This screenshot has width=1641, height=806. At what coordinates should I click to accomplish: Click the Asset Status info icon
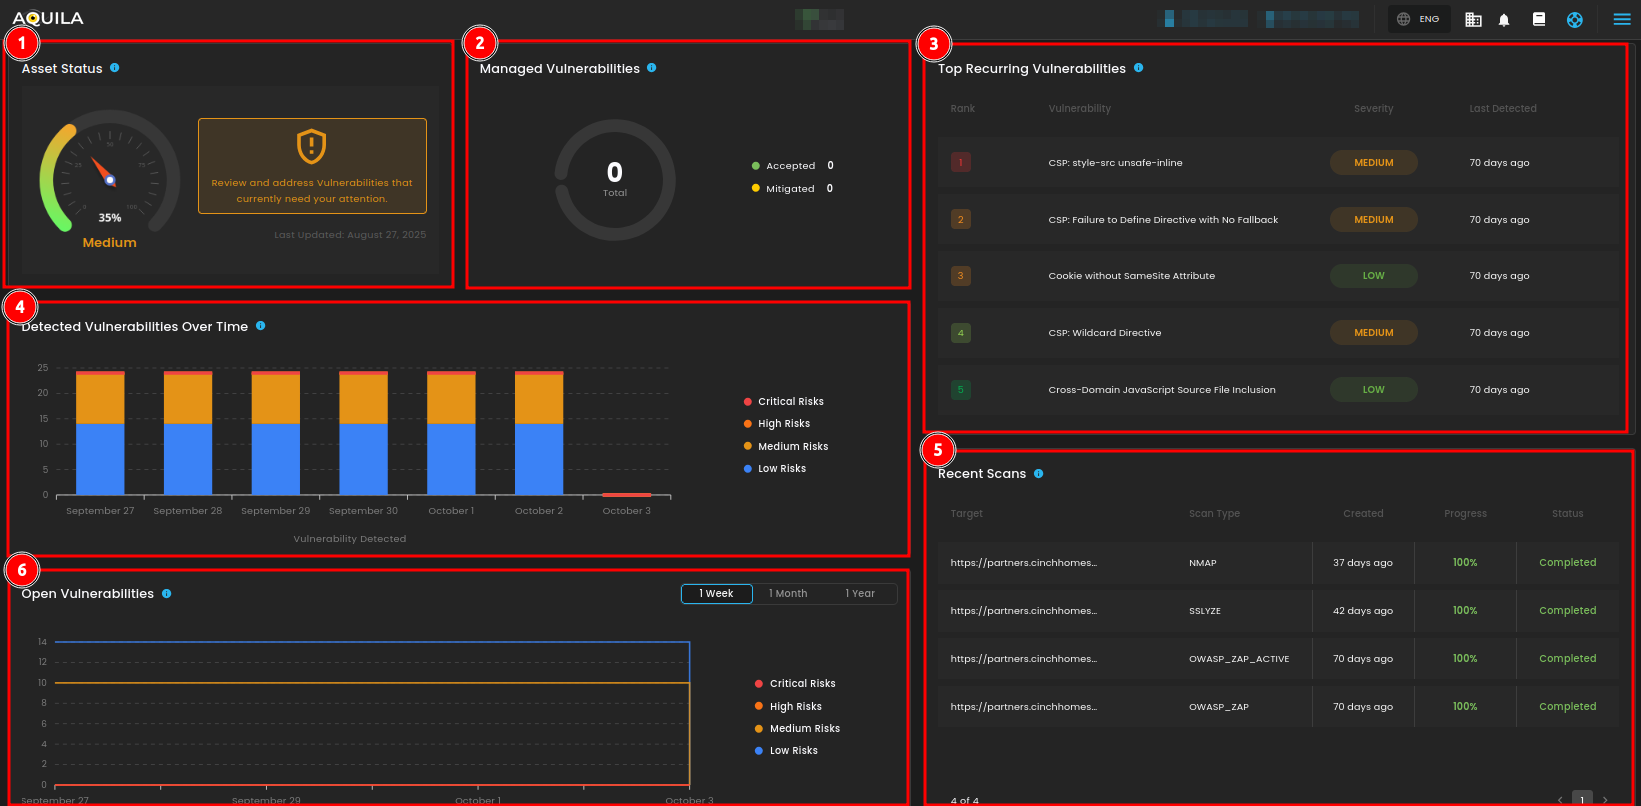pyautogui.click(x=115, y=68)
